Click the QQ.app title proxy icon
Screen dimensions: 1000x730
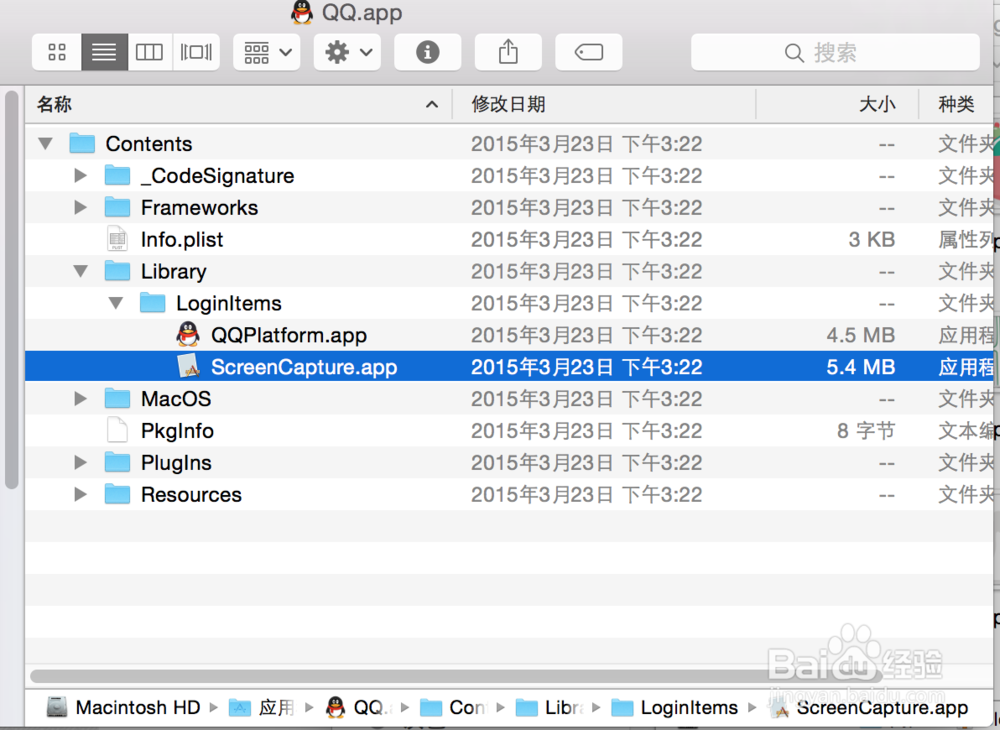tap(302, 12)
